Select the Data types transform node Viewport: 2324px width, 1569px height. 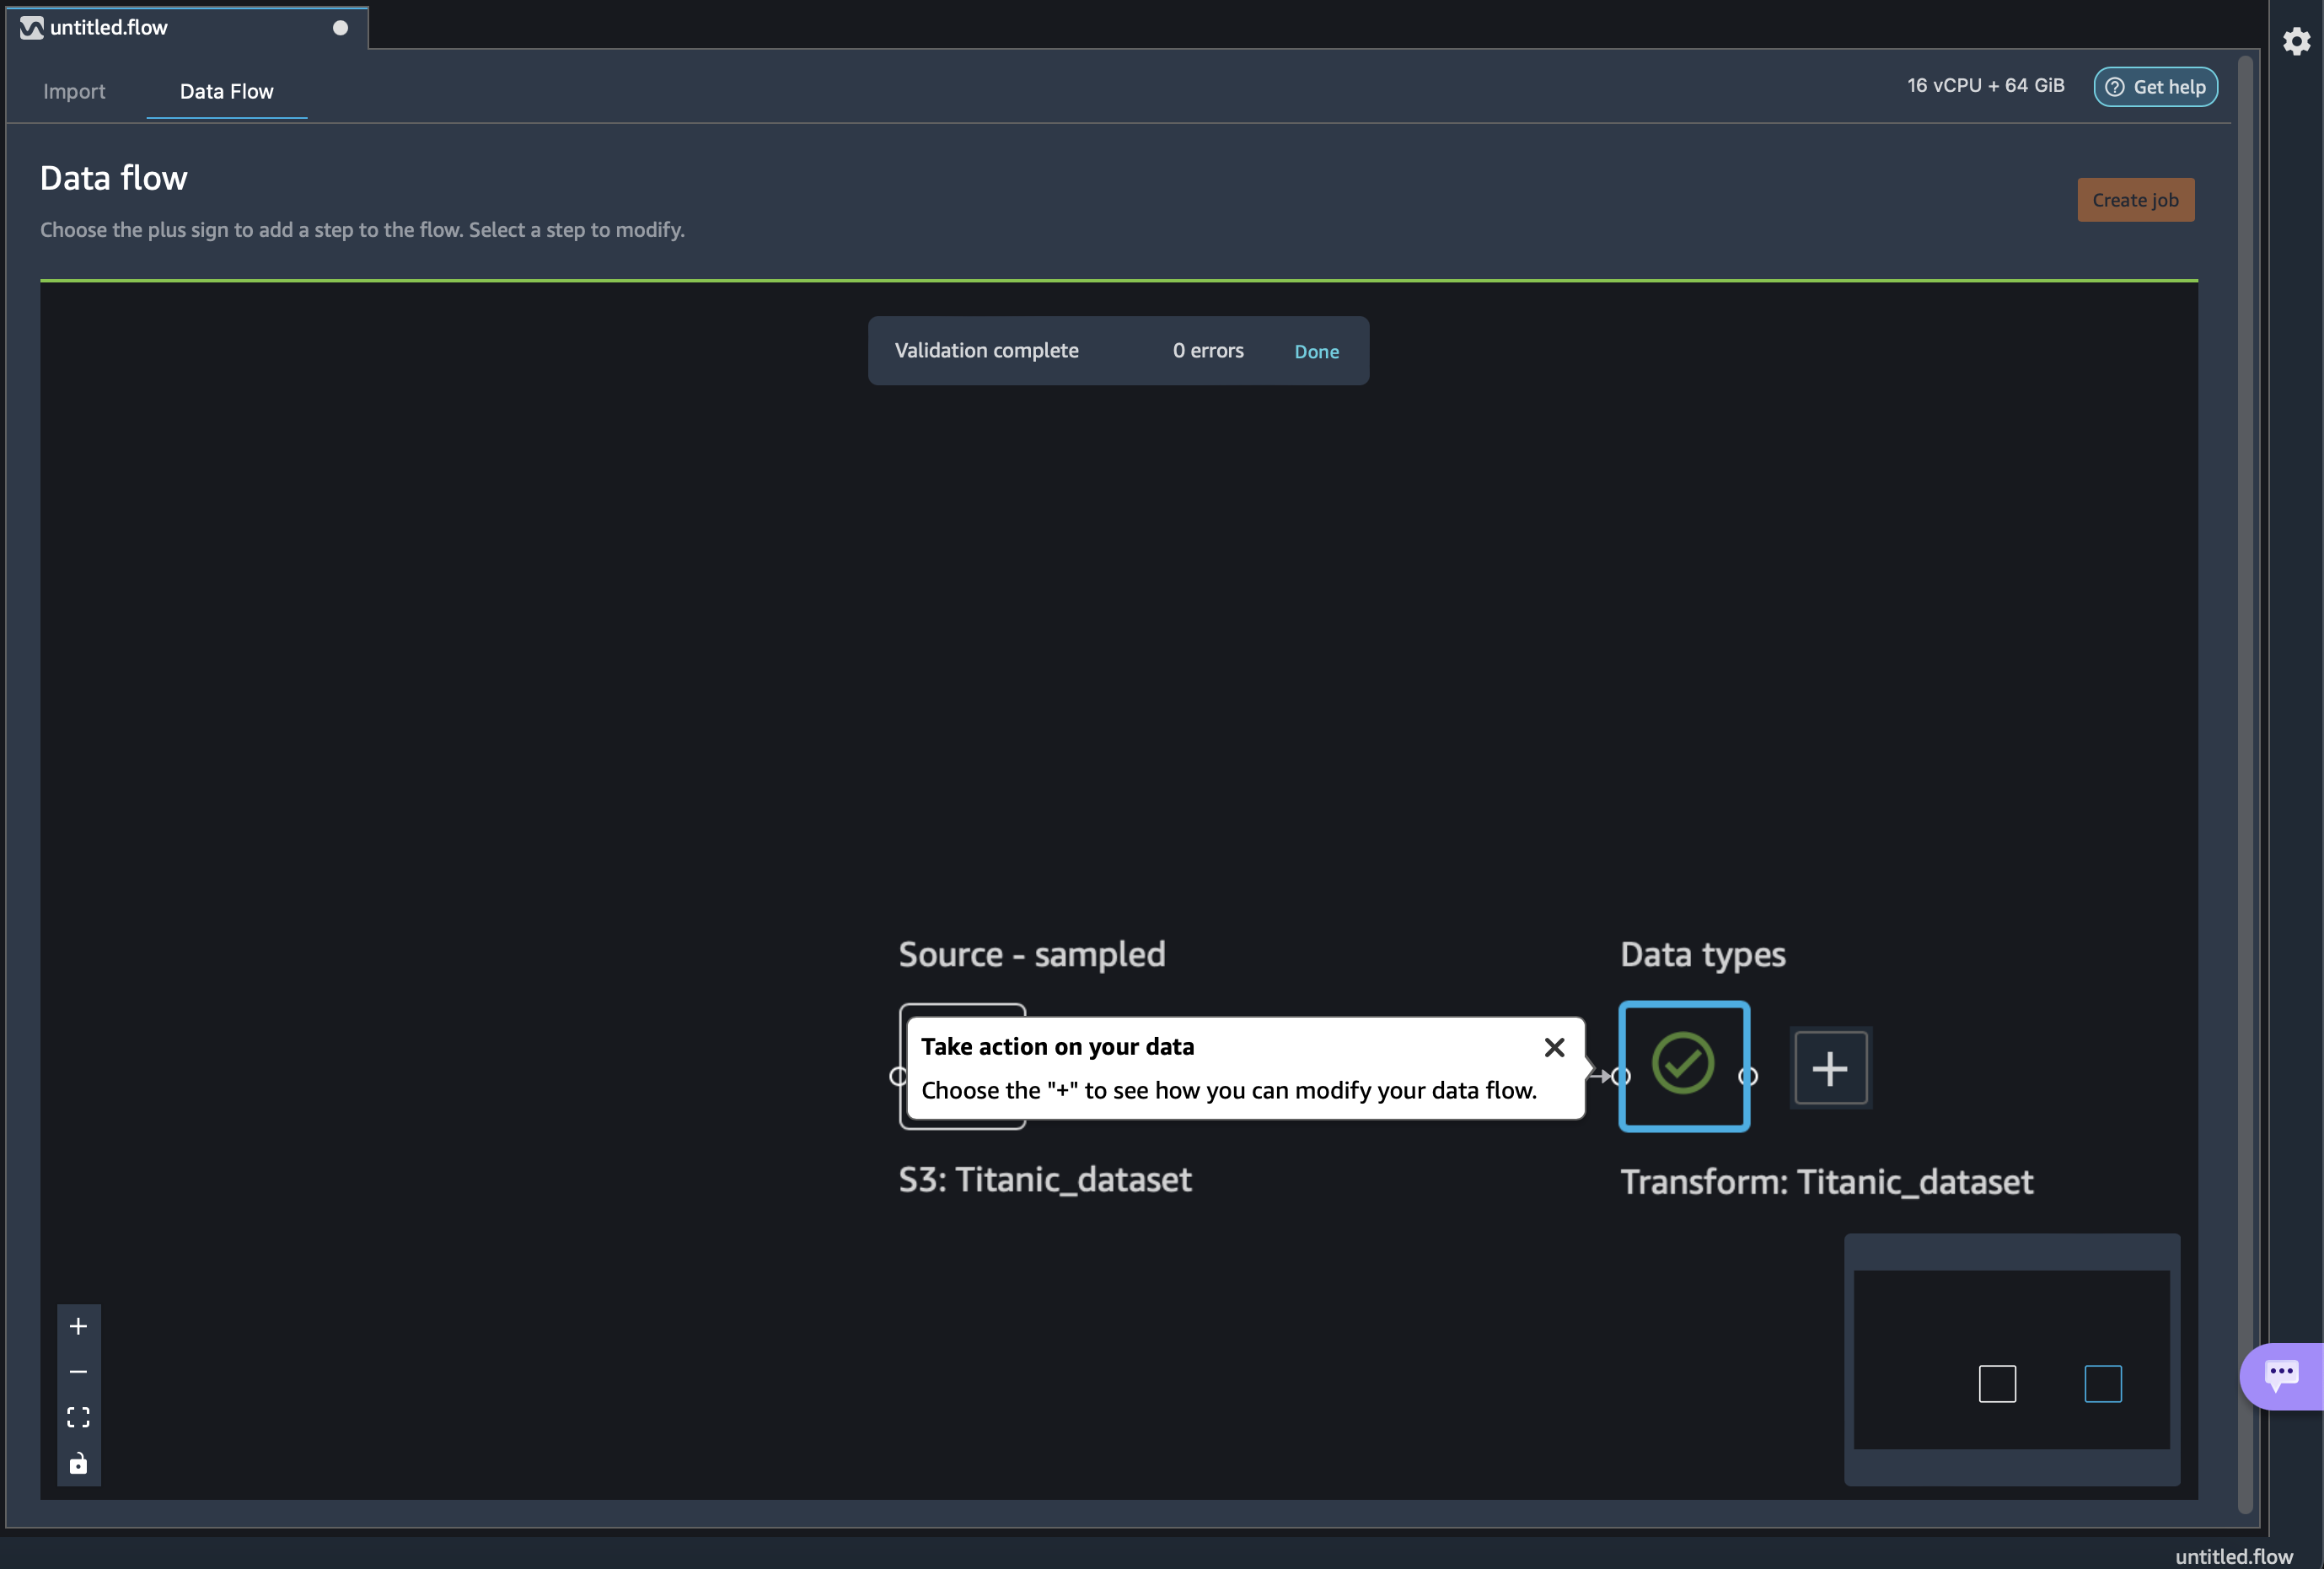(1684, 1066)
